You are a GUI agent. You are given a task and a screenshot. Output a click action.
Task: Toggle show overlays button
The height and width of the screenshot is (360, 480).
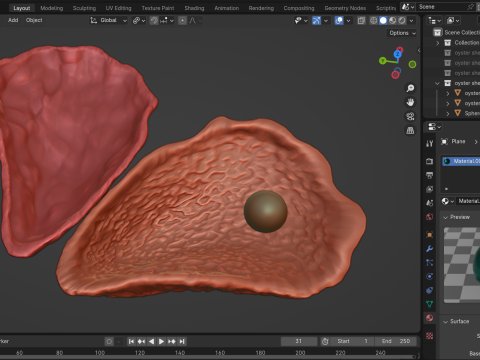[339, 20]
